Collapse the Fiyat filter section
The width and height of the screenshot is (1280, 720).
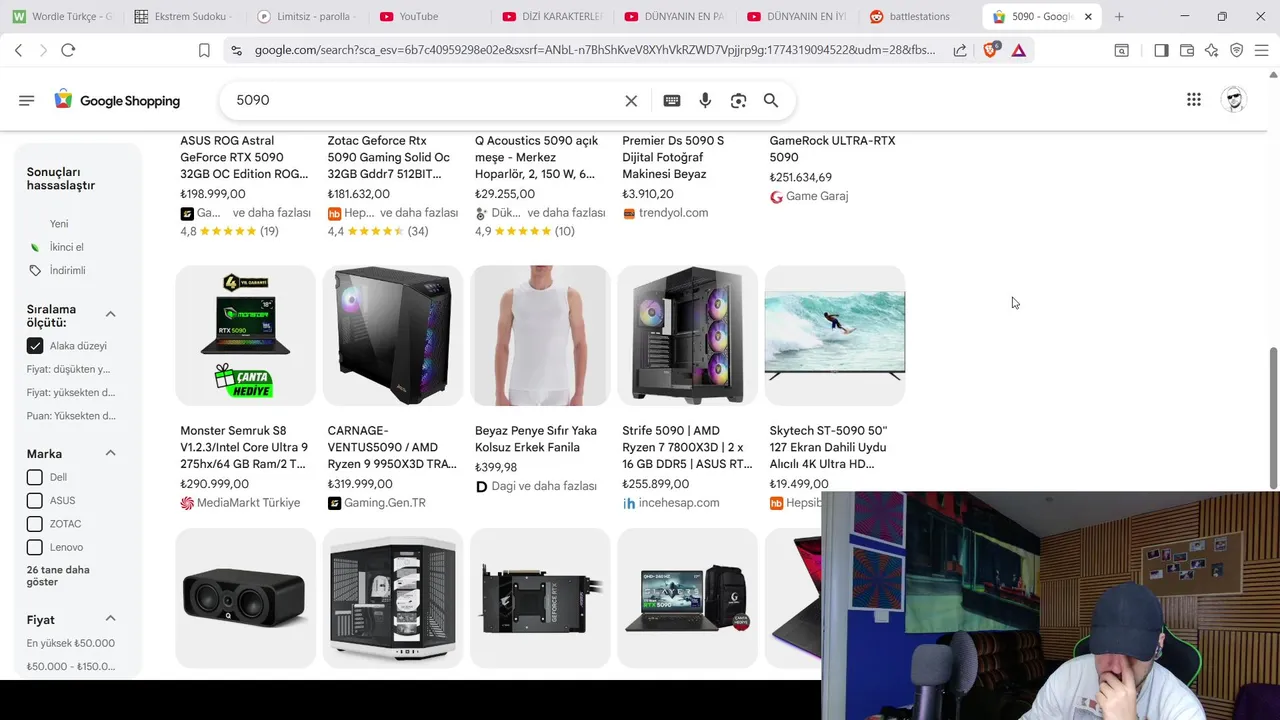(x=110, y=618)
